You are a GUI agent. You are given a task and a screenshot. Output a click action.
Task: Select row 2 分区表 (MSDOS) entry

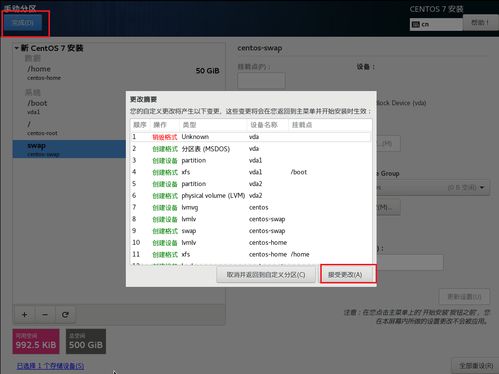coord(251,149)
